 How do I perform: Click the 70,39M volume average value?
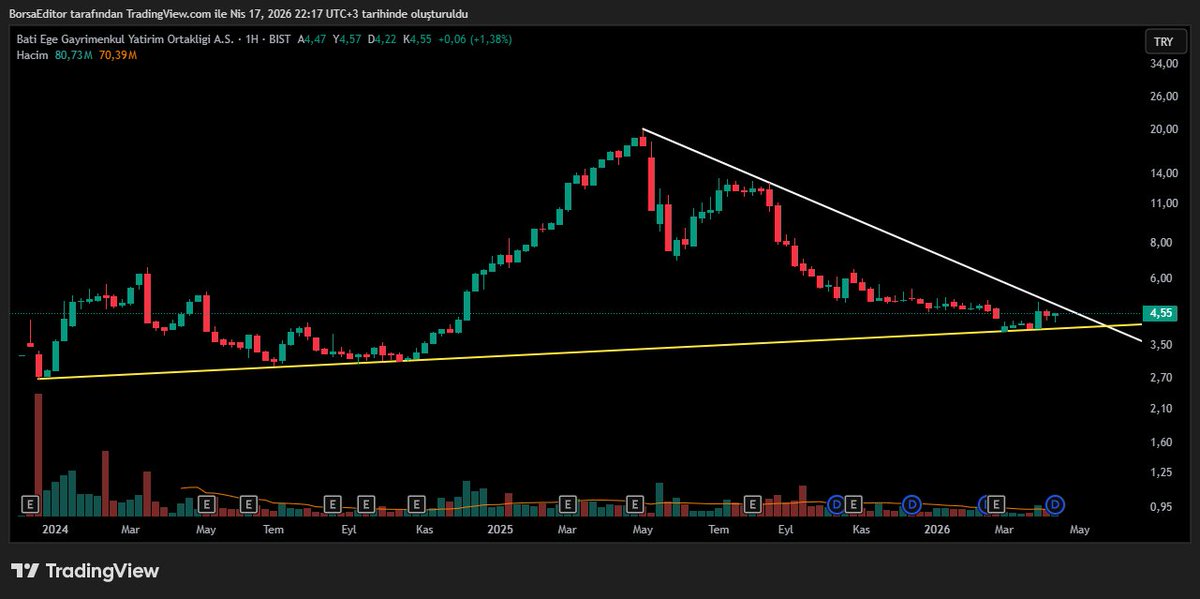[x=116, y=55]
